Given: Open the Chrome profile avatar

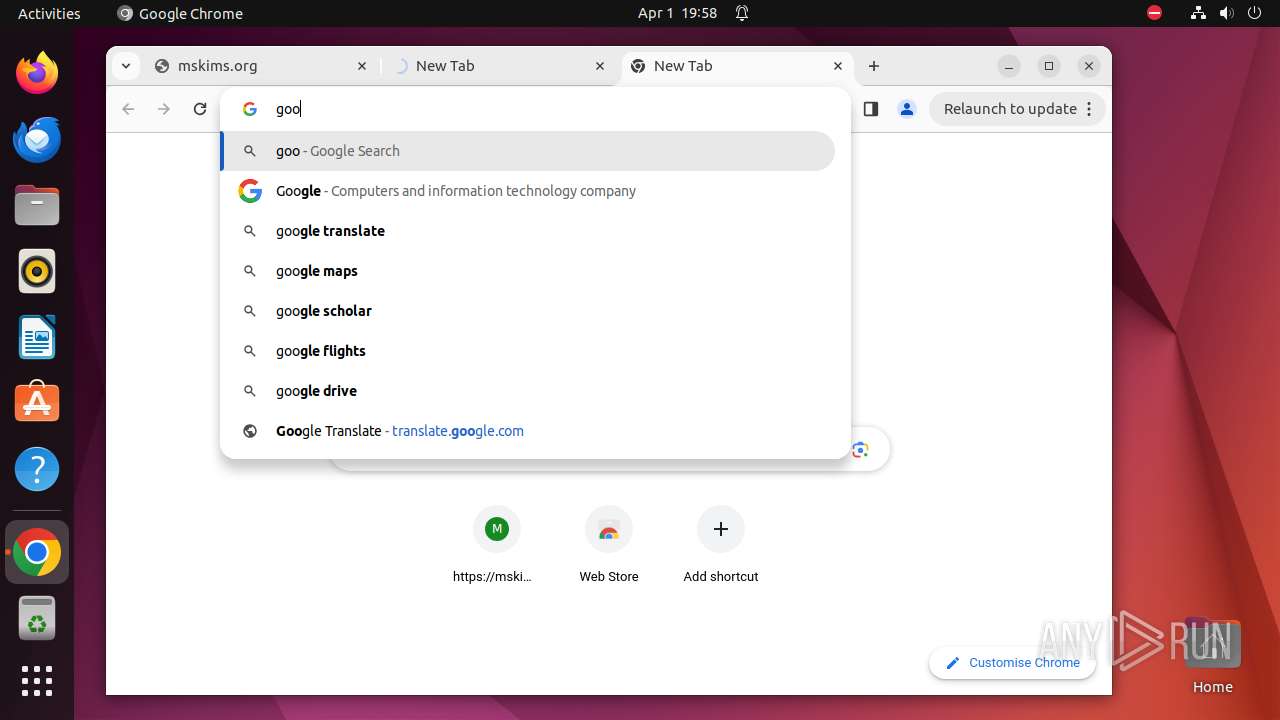Looking at the screenshot, I should tap(907, 109).
